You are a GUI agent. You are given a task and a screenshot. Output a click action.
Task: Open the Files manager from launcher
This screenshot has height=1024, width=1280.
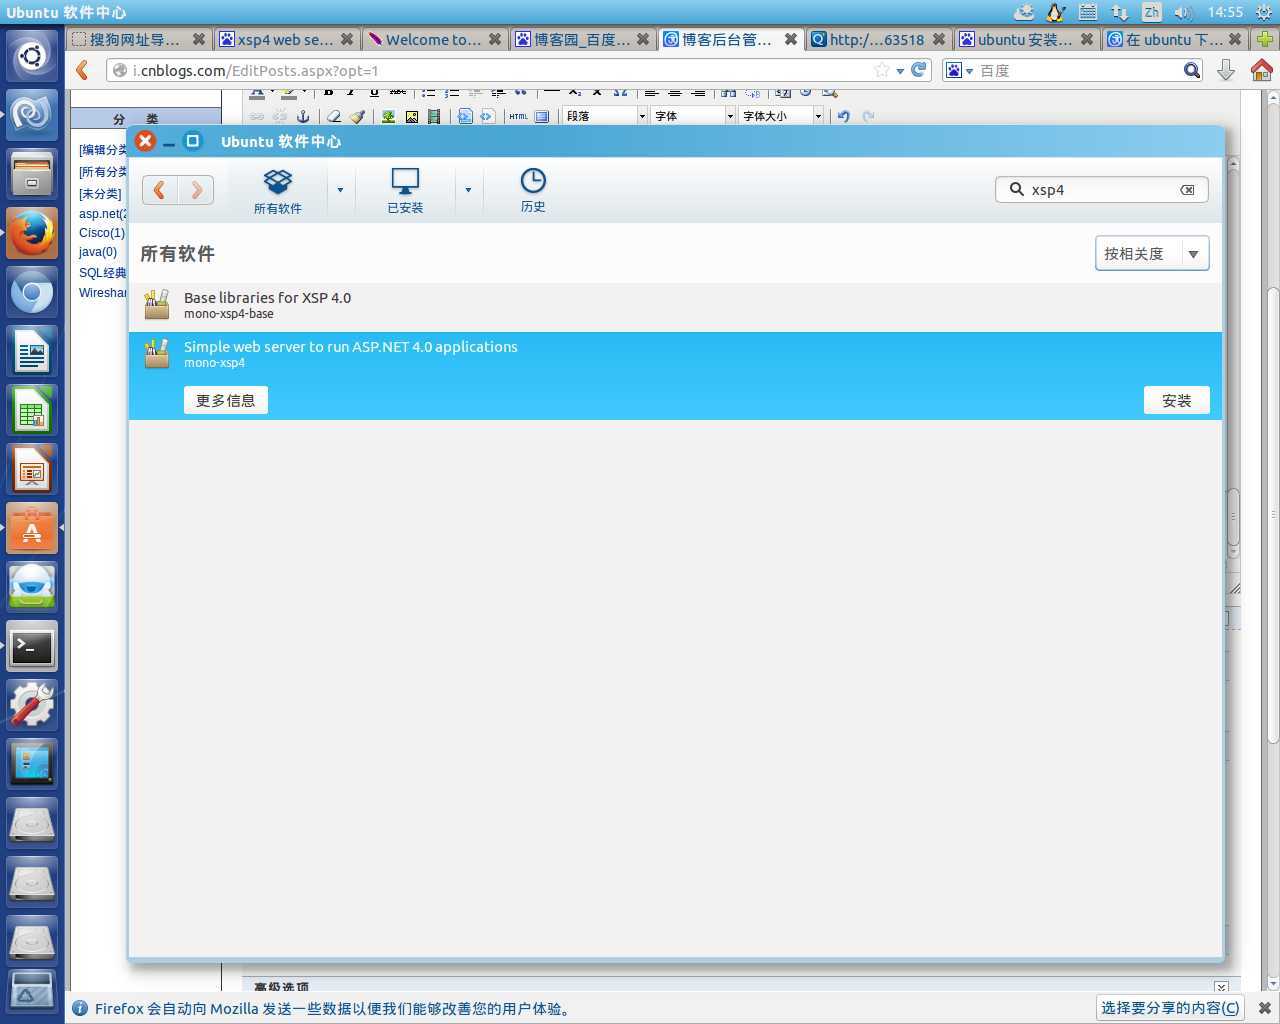click(32, 174)
